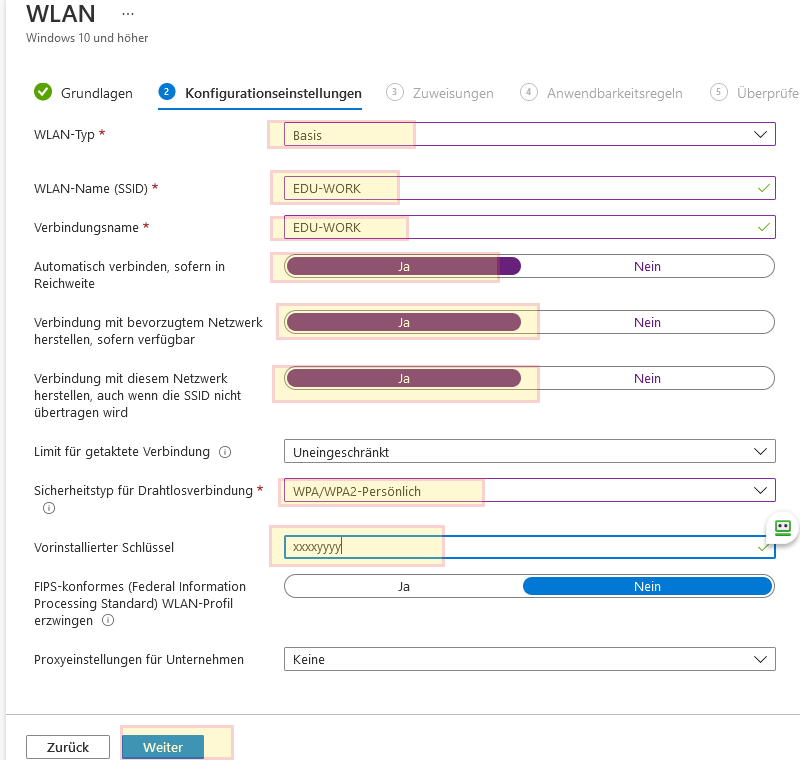Click info icon for Limit für getaktete Verbindung

coord(225,452)
